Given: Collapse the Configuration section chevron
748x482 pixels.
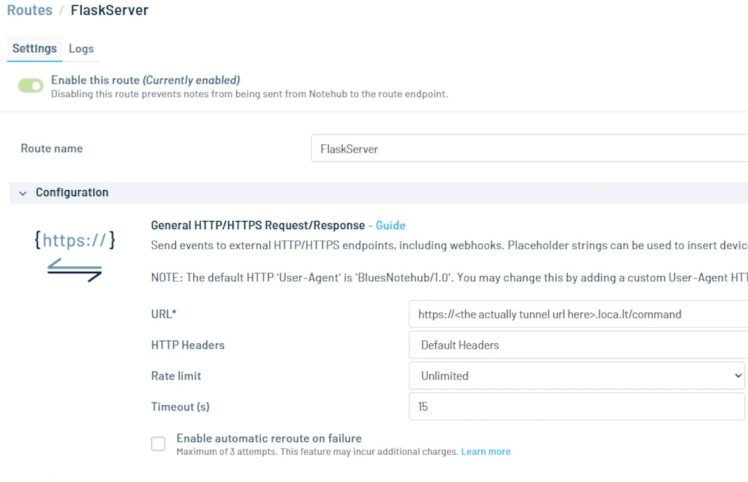Looking at the screenshot, I should click(23, 193).
